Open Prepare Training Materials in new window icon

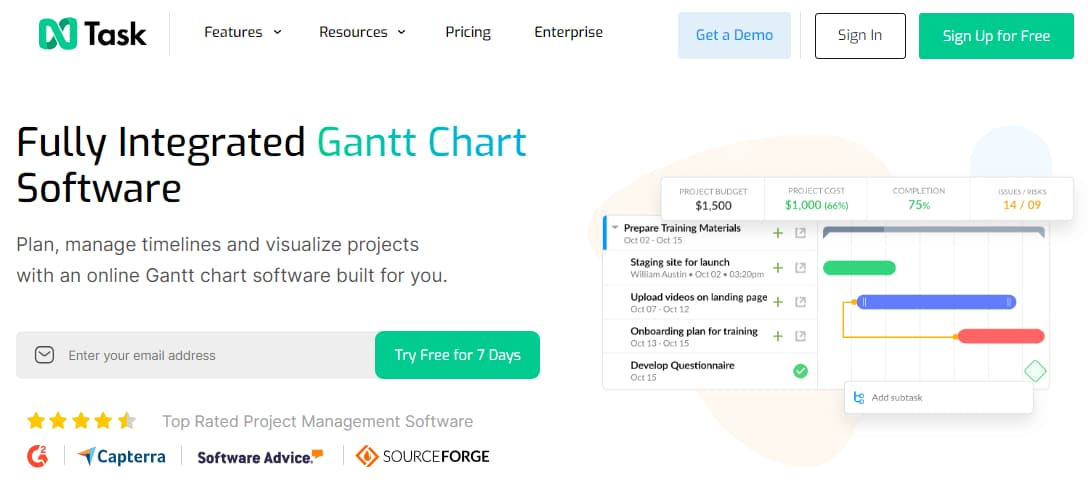coord(800,233)
